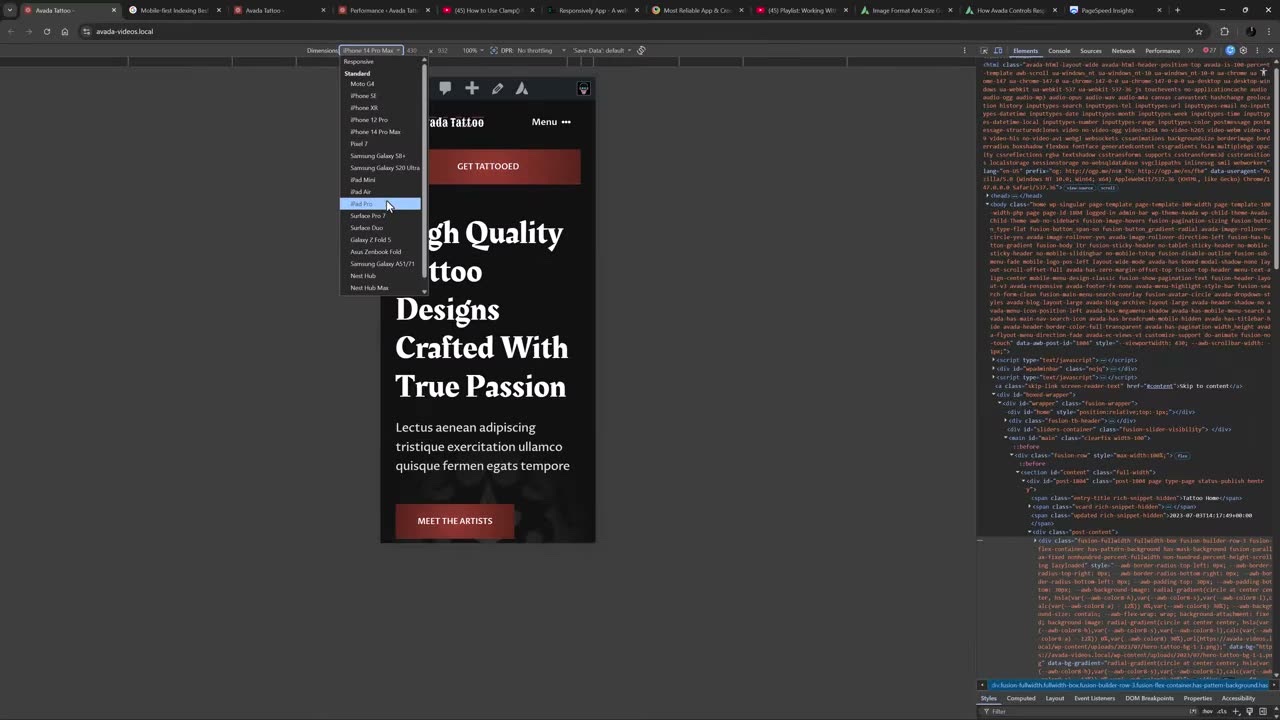Screen dimensions: 1280x720
Task: Select iPad Pro from device list
Action: coord(380,204)
